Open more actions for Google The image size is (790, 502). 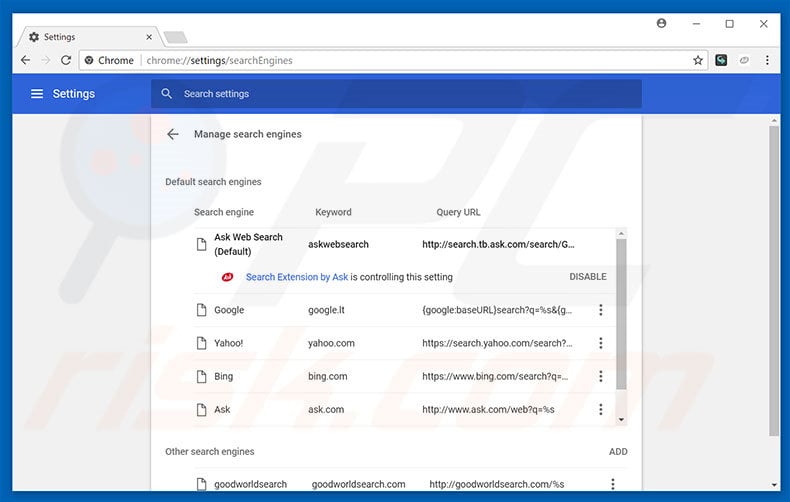(x=601, y=310)
